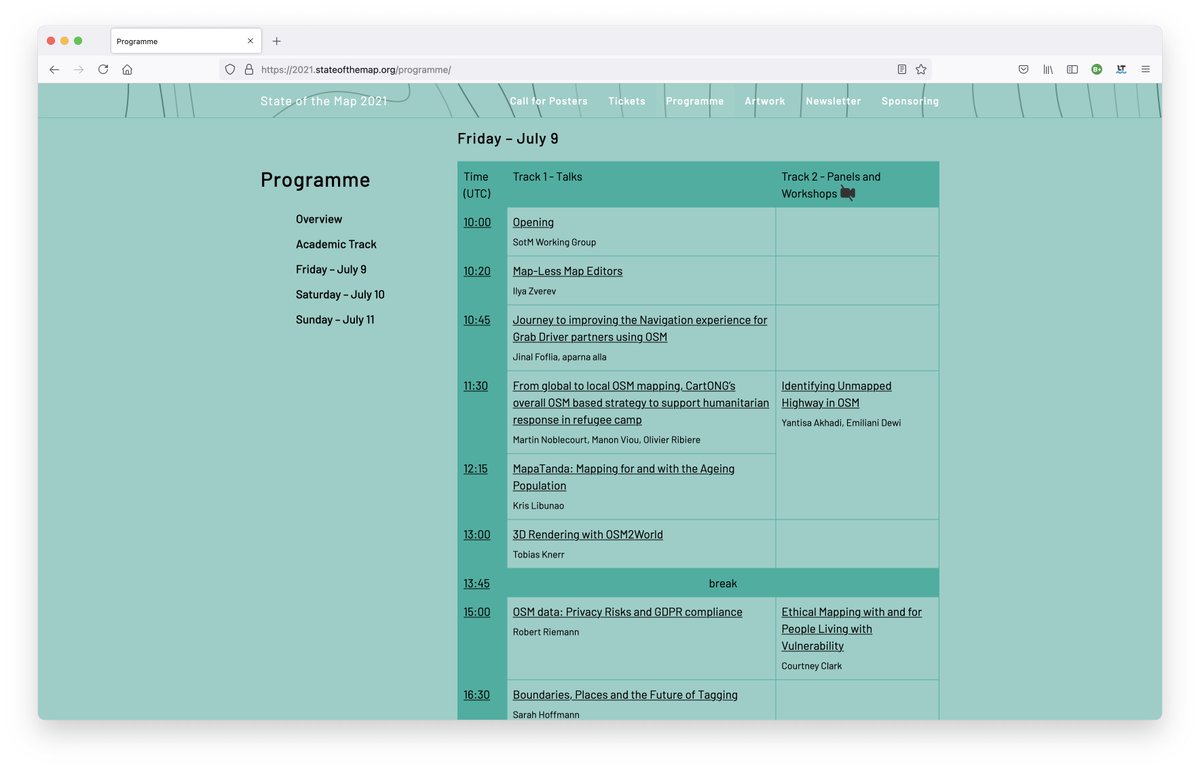The image size is (1200, 770).
Task: Open the Grab Driver navigation experience talk
Action: click(x=640, y=329)
